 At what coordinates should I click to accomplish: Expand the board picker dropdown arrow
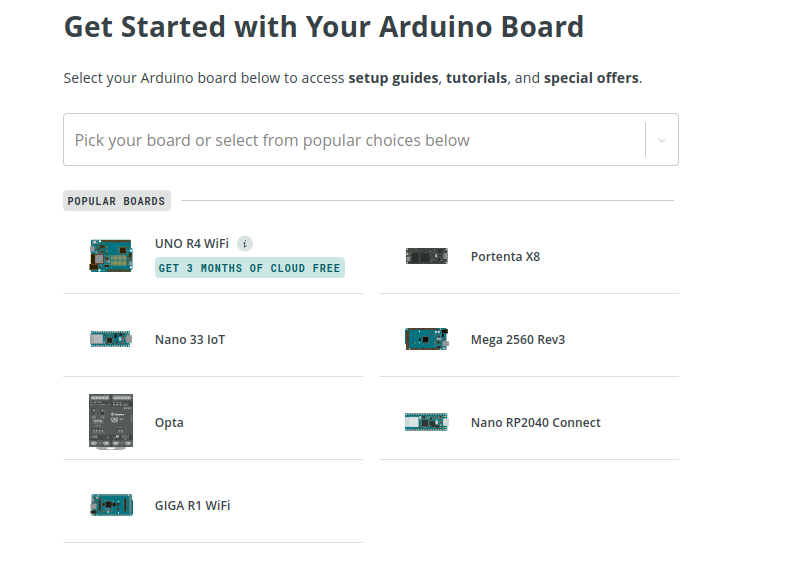661,140
